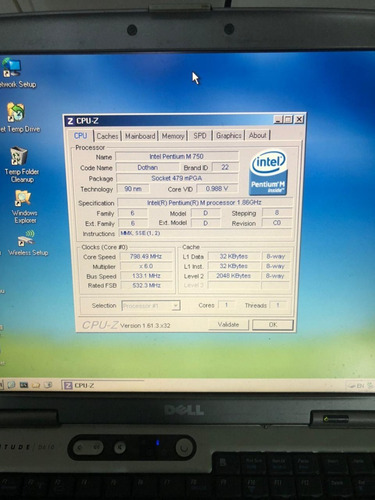The image size is (375, 500).
Task: Click the CPU-Z taskbar button
Action: pyautogui.click(x=103, y=385)
